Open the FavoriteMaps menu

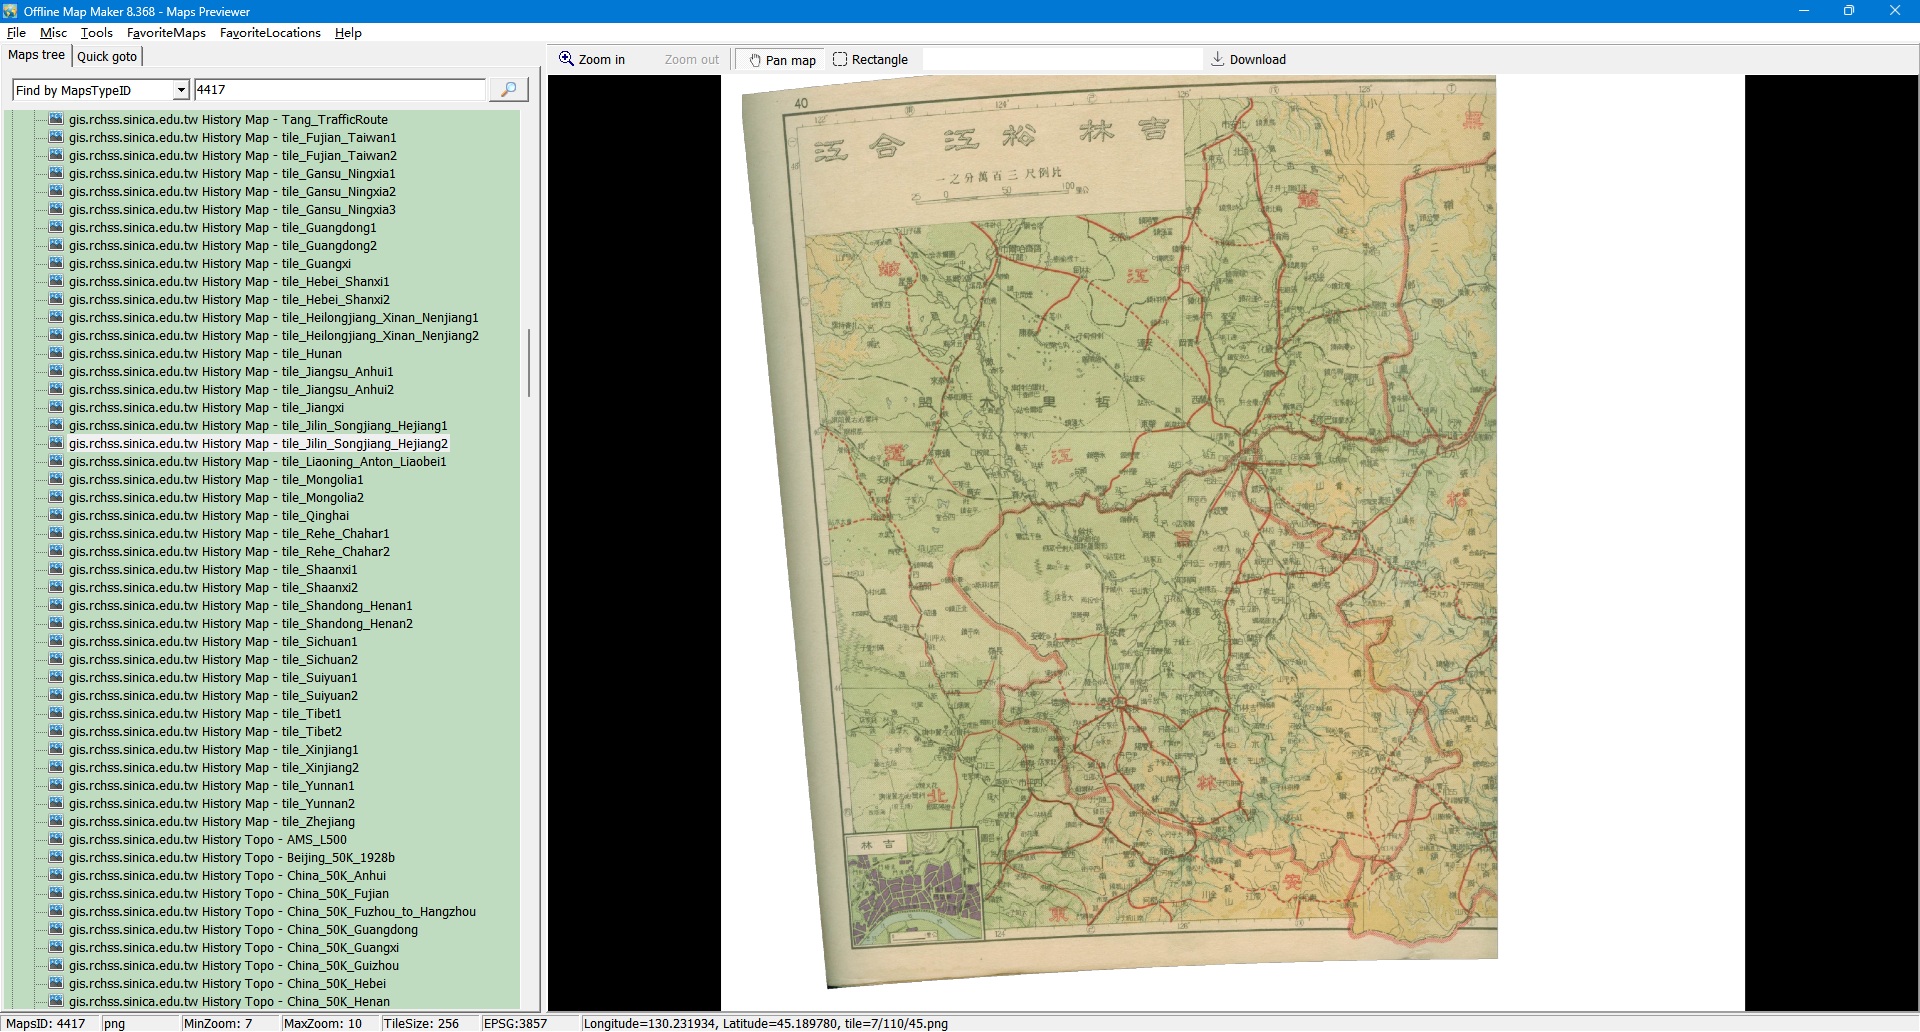(x=166, y=33)
